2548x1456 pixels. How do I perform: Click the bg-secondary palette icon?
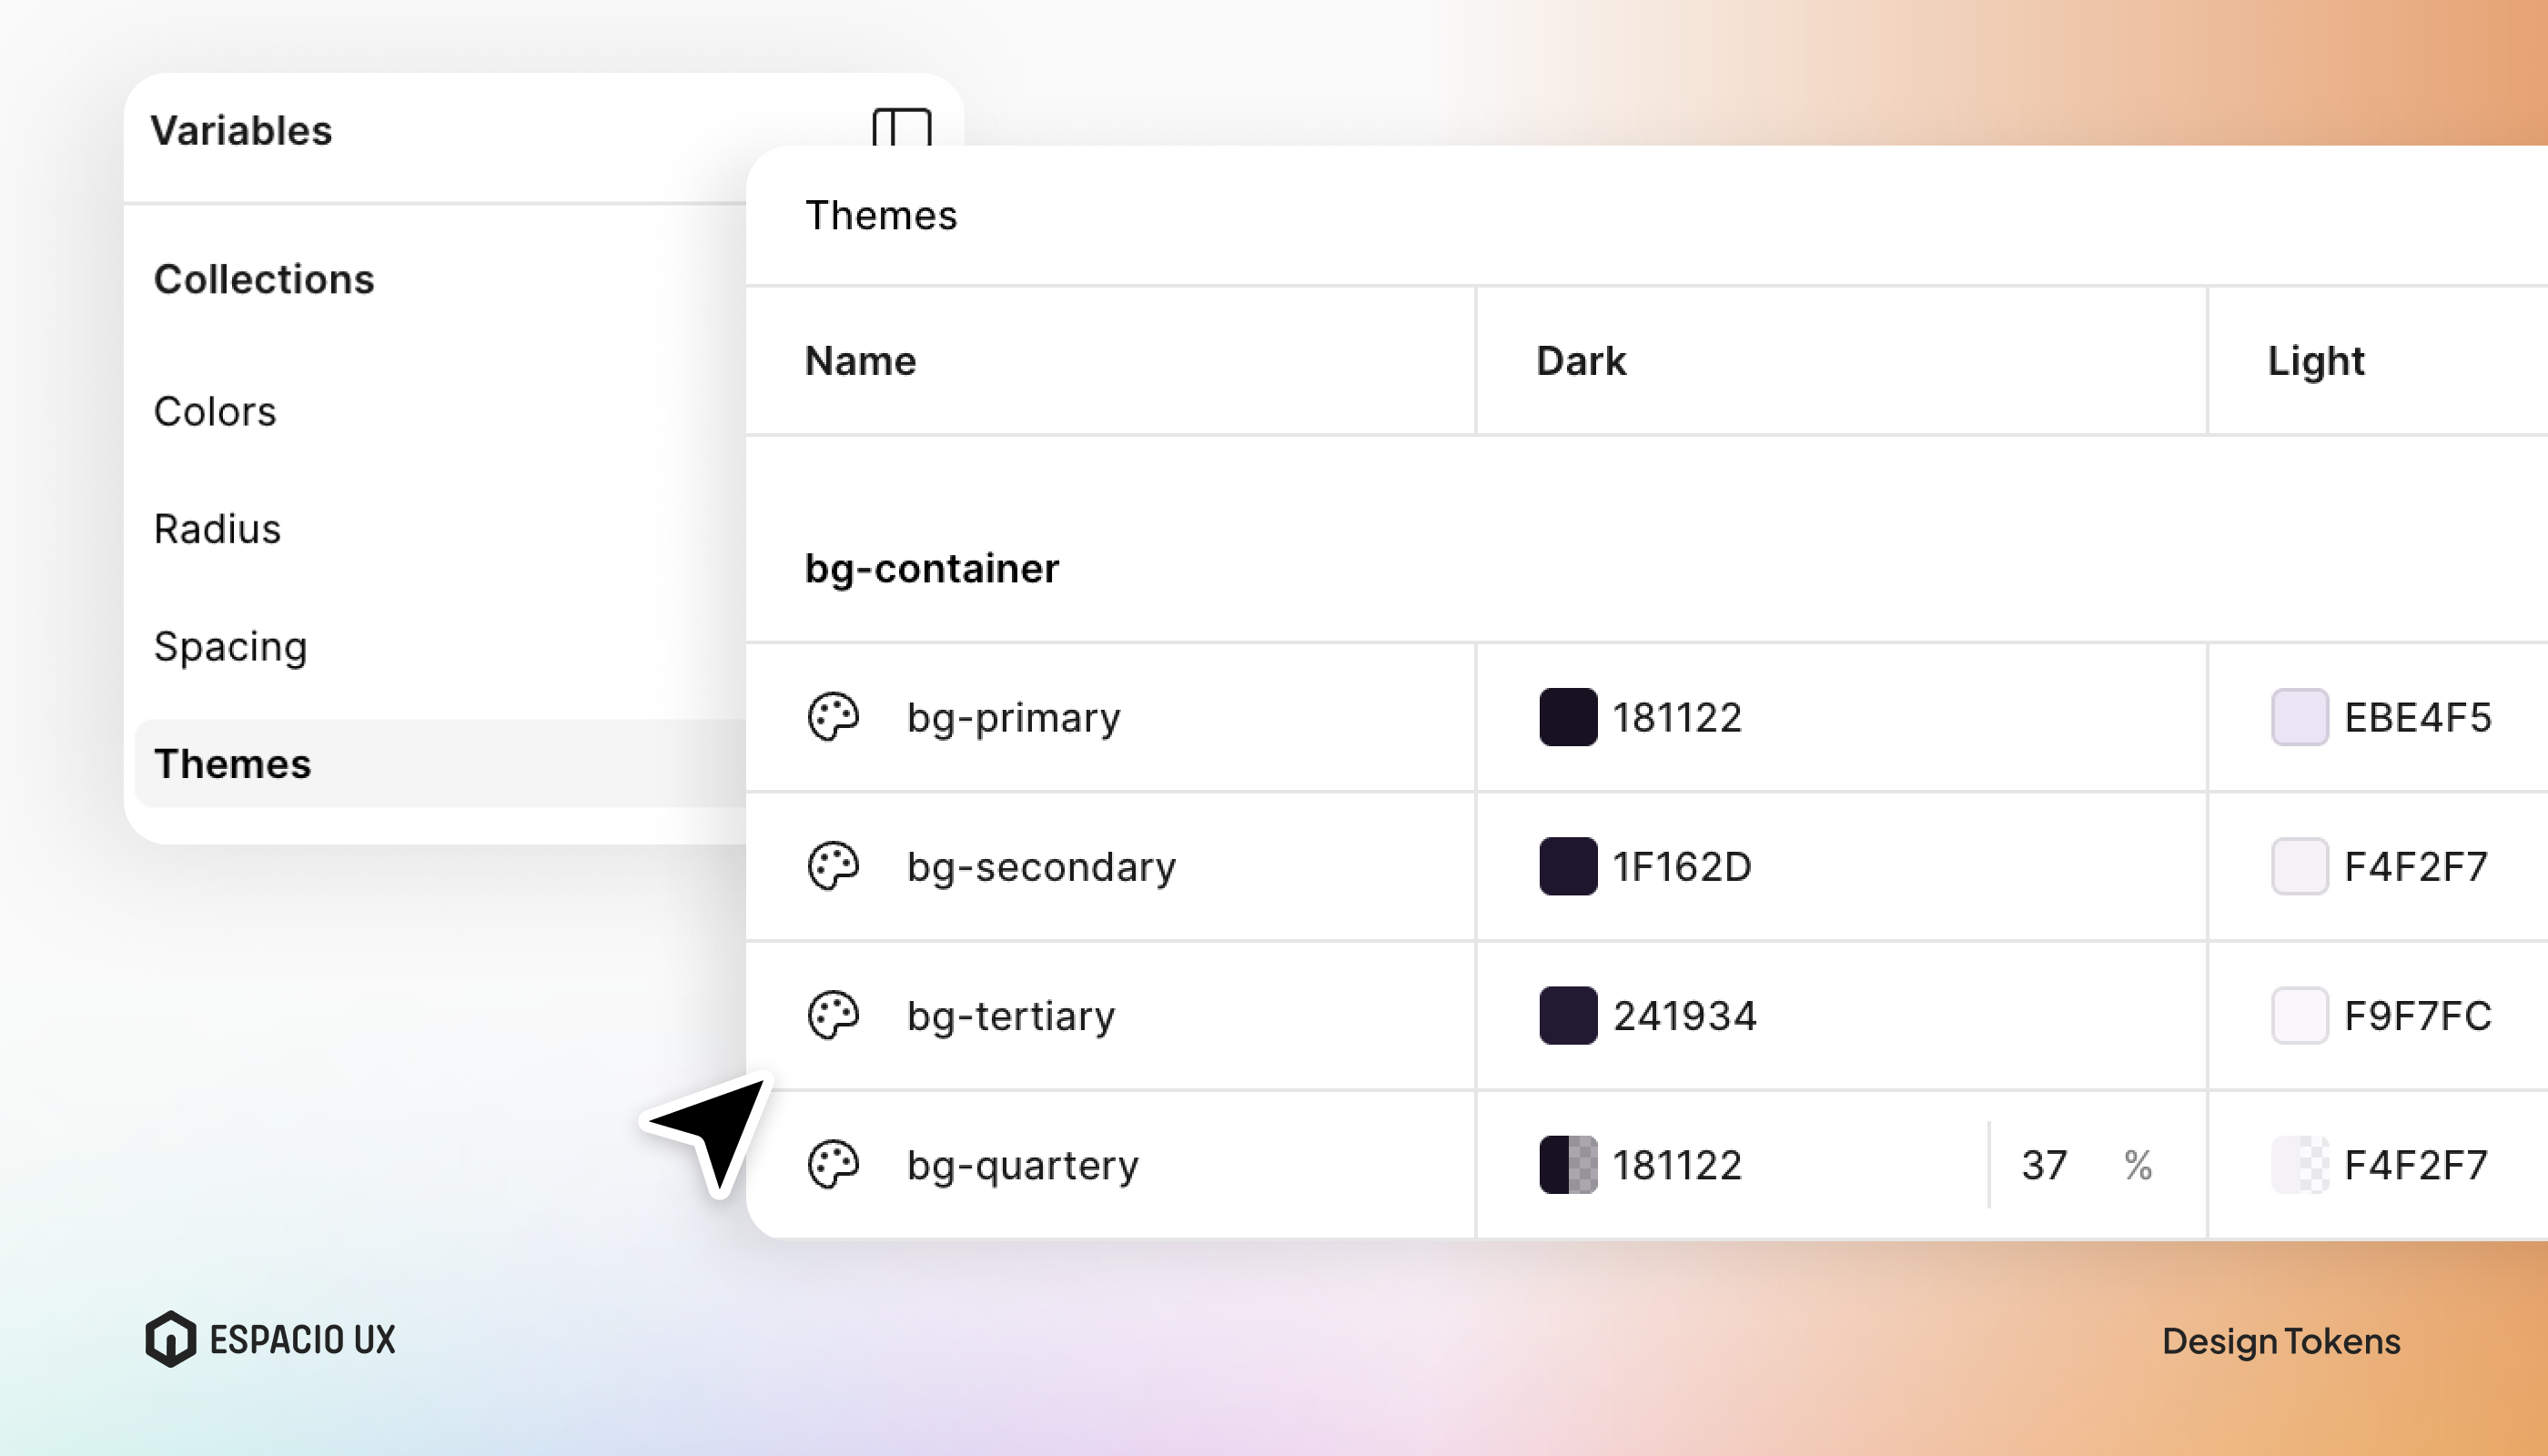pos(833,866)
